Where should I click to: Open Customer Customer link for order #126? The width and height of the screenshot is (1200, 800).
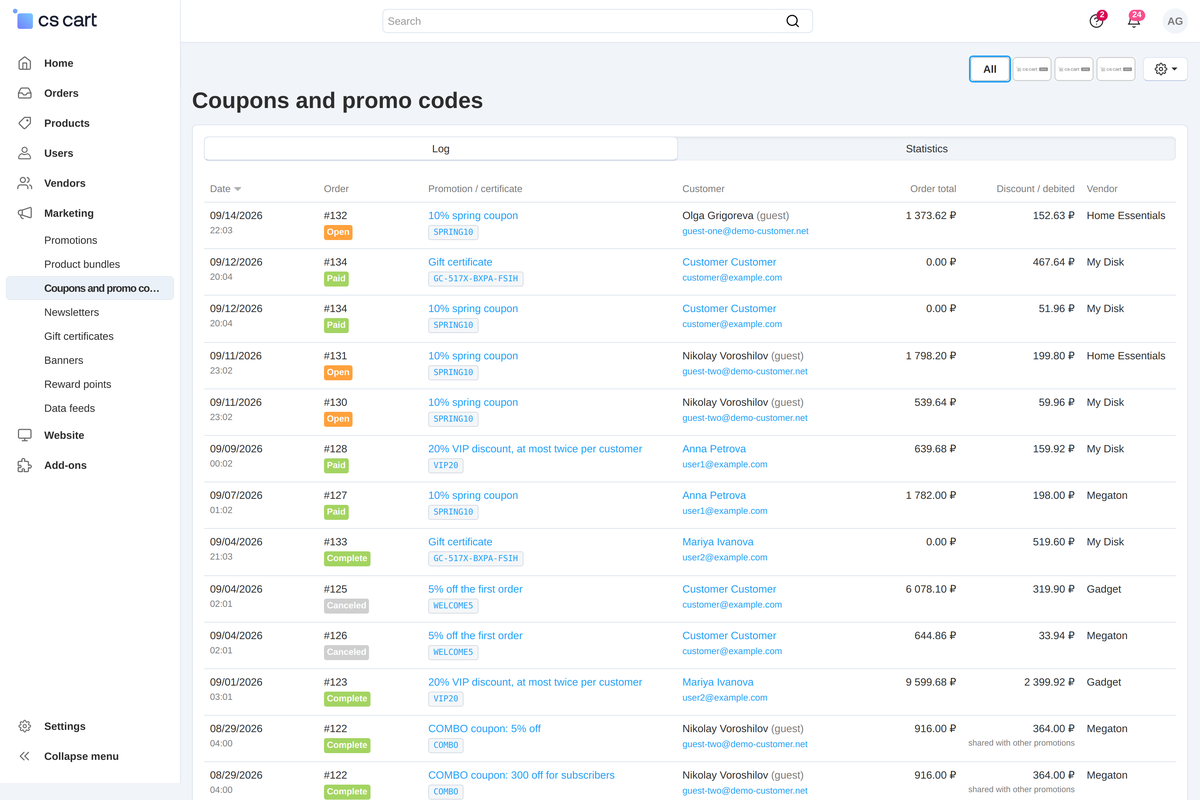tap(729, 635)
